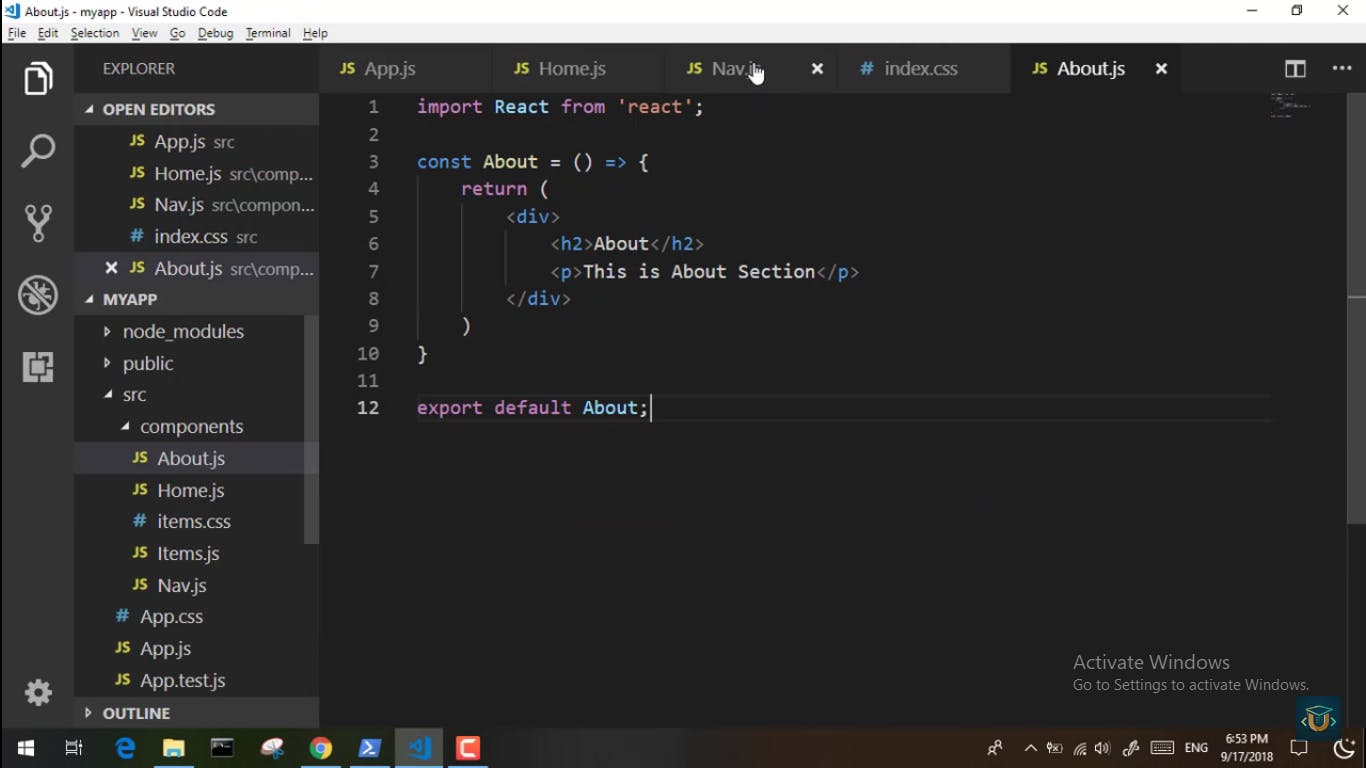Click the explorer file tree scrollbar
The image size is (1366, 768).
tap(311, 430)
